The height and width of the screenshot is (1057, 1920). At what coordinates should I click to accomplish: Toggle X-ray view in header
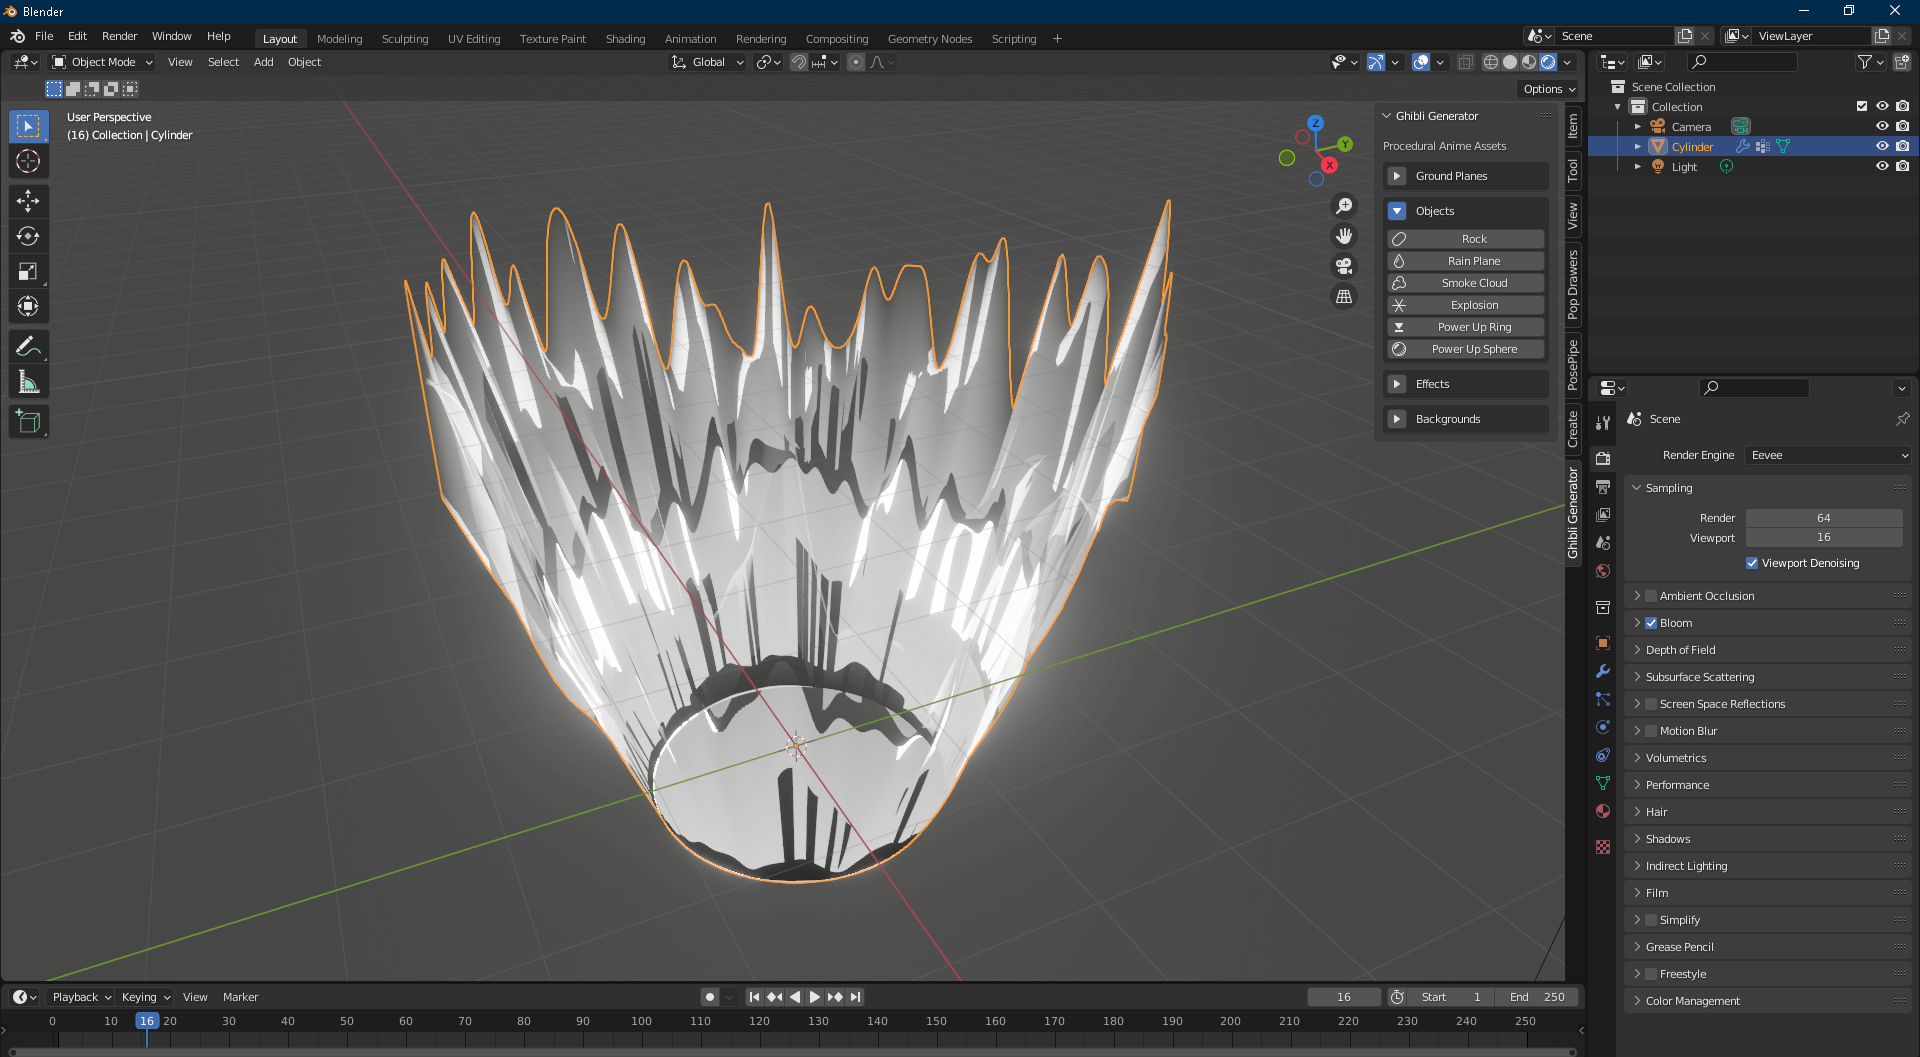click(x=1465, y=62)
